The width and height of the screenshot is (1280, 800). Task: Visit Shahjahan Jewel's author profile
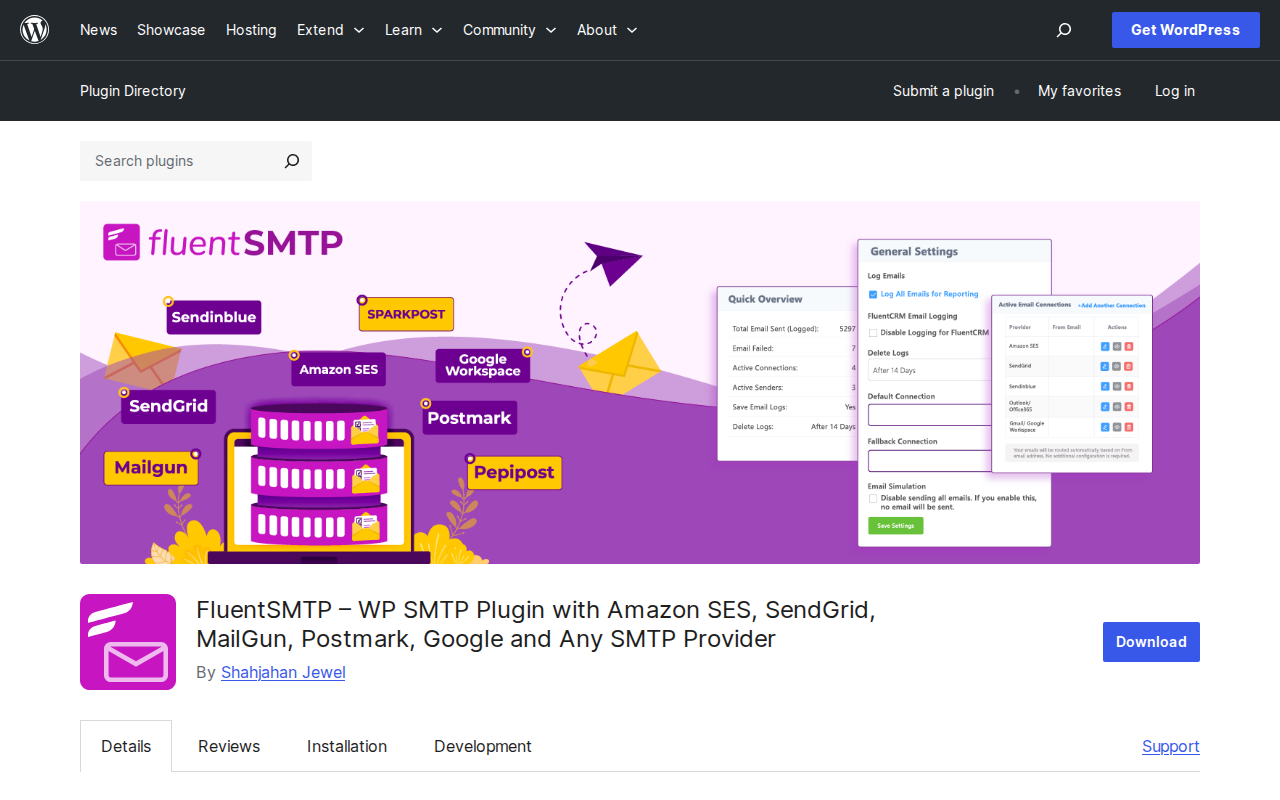click(283, 672)
